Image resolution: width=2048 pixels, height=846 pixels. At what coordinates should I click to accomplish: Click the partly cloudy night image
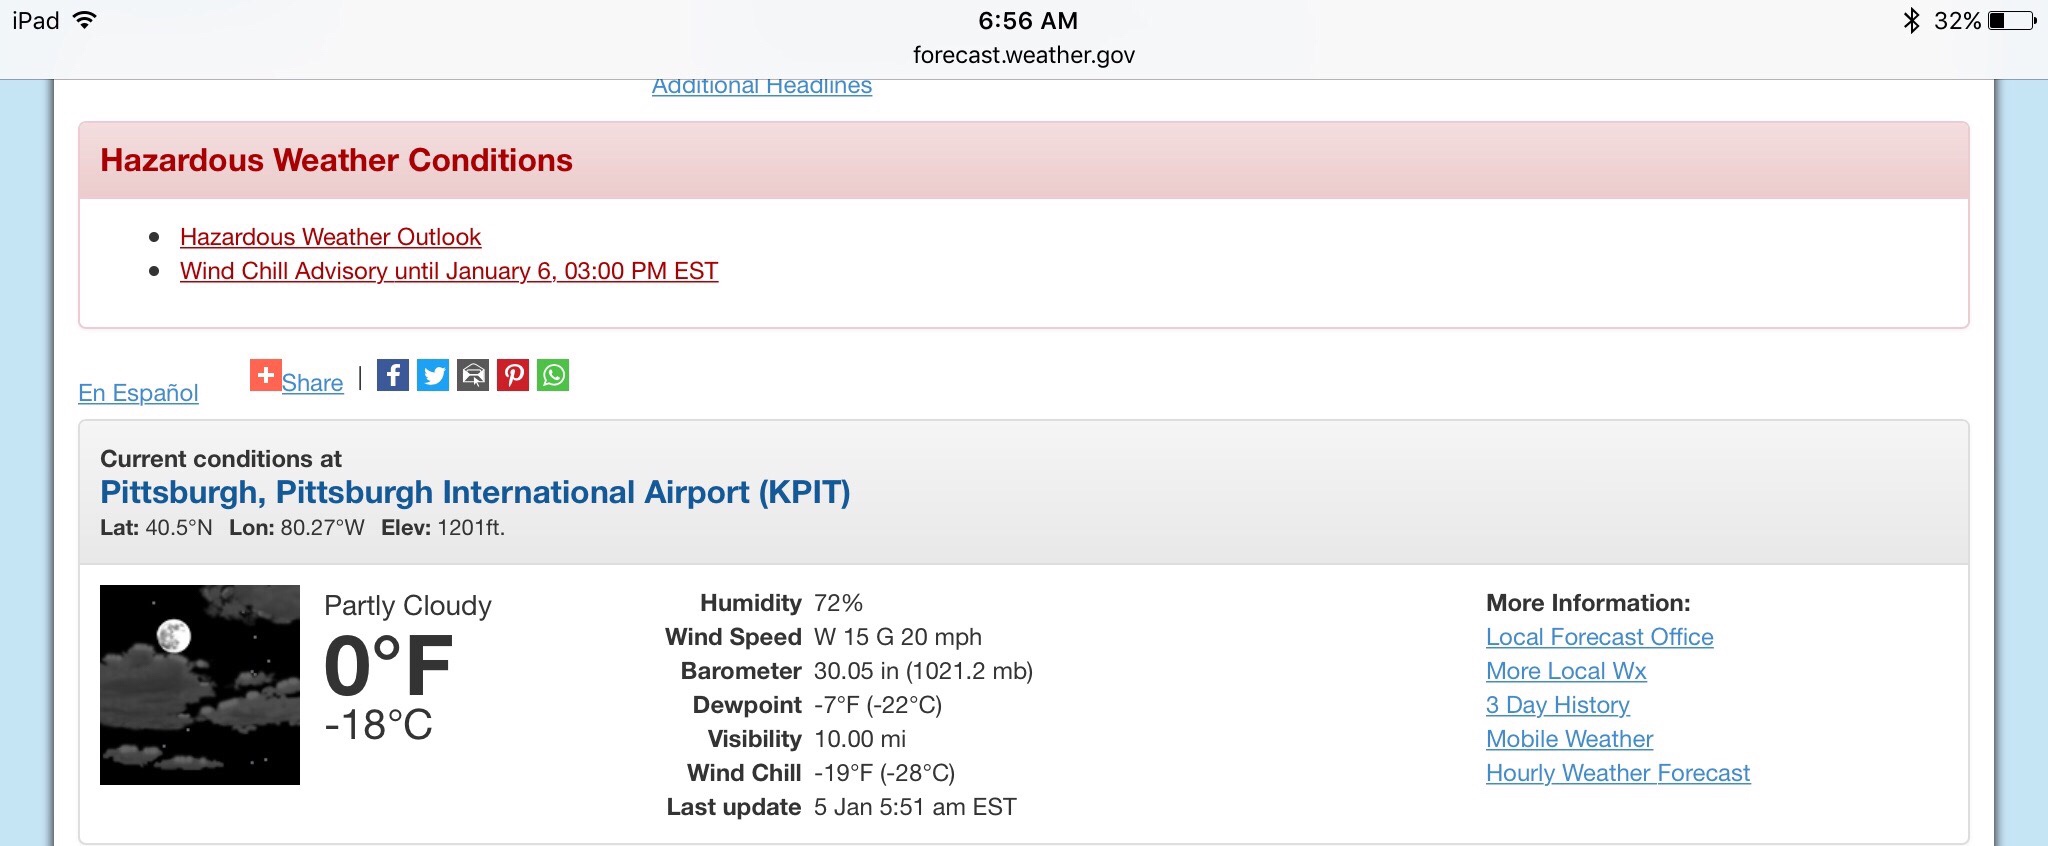(200, 685)
